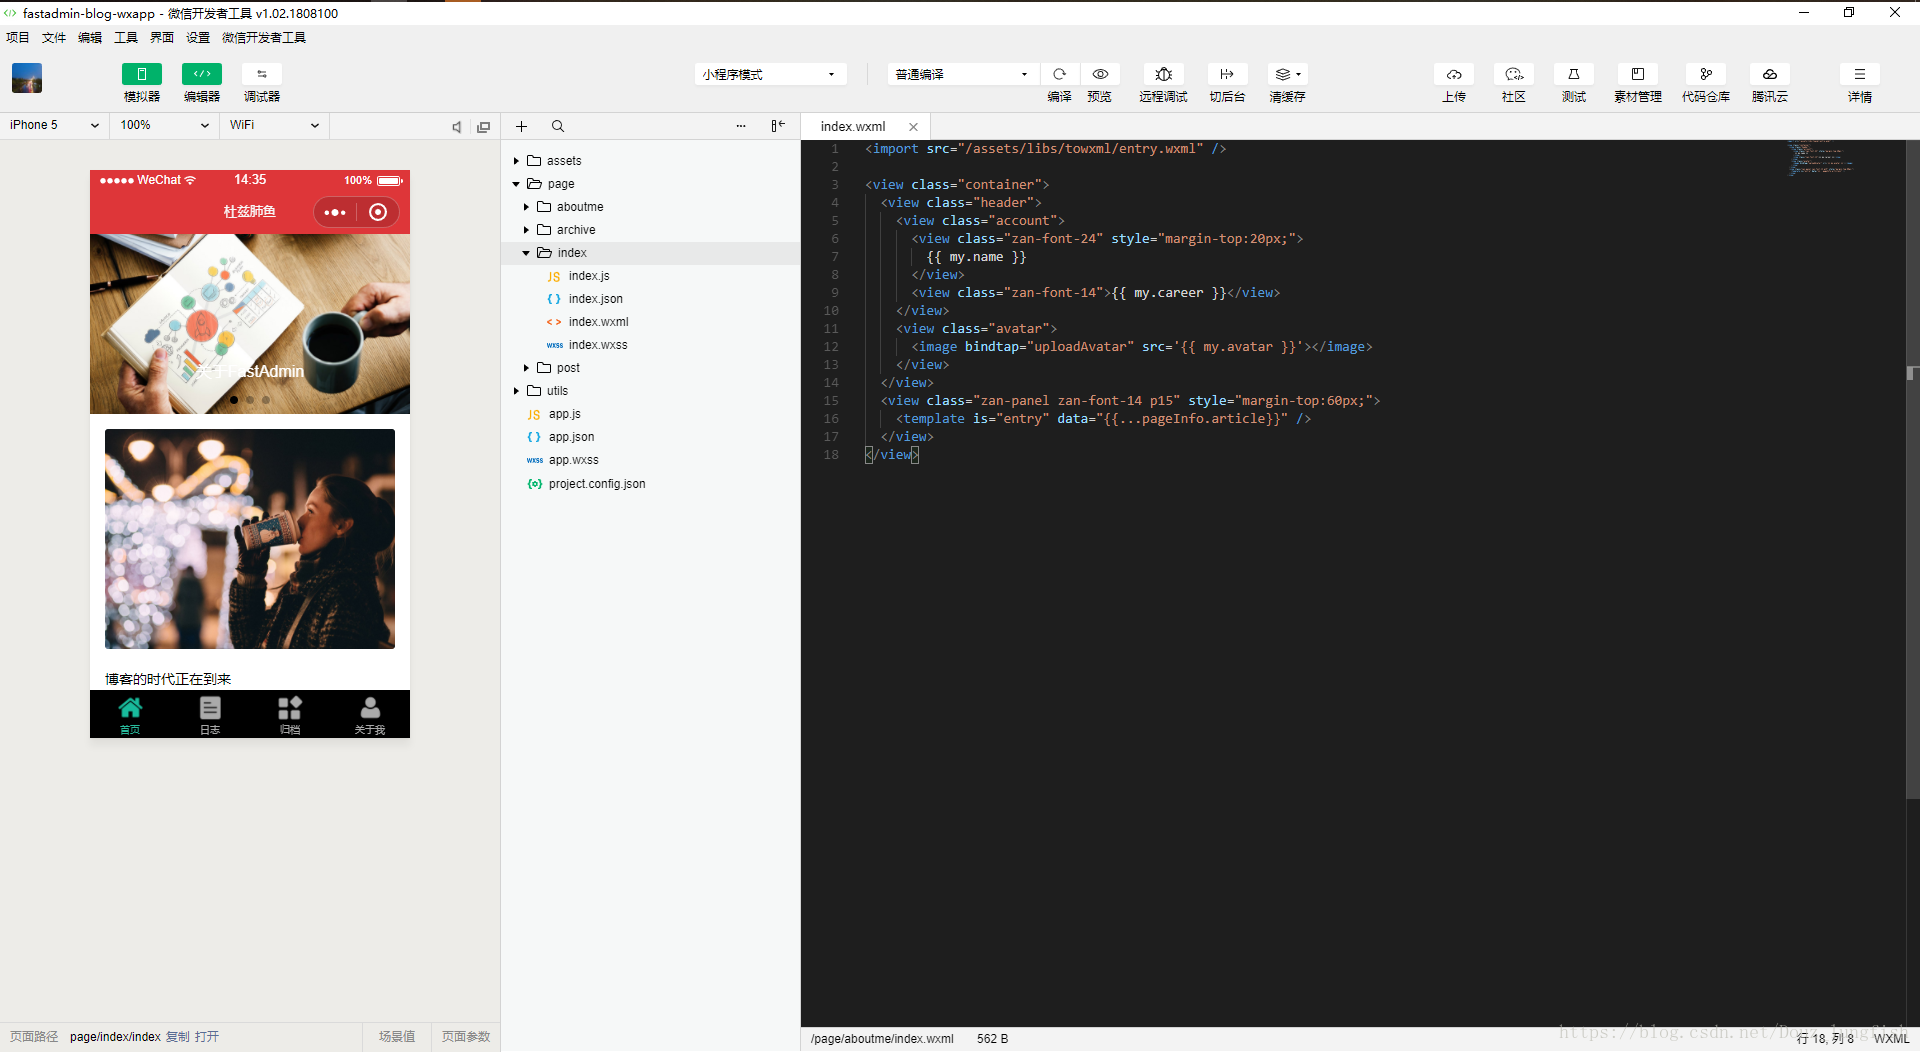Open the normal compile dropdown
The width and height of the screenshot is (1920, 1052).
962,74
